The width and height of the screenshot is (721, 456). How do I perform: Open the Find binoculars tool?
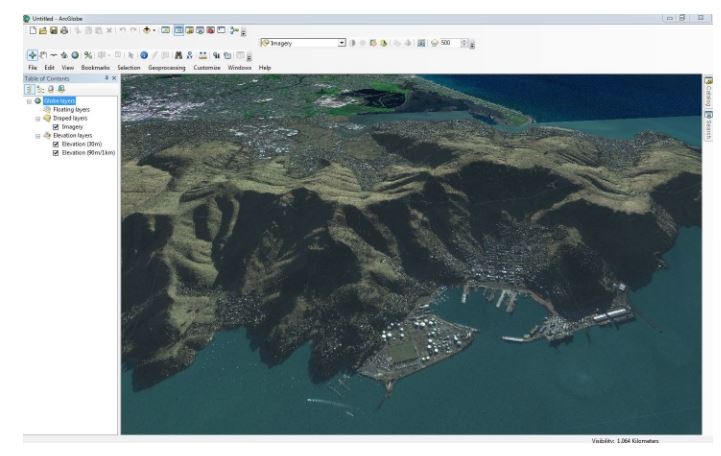(x=178, y=55)
